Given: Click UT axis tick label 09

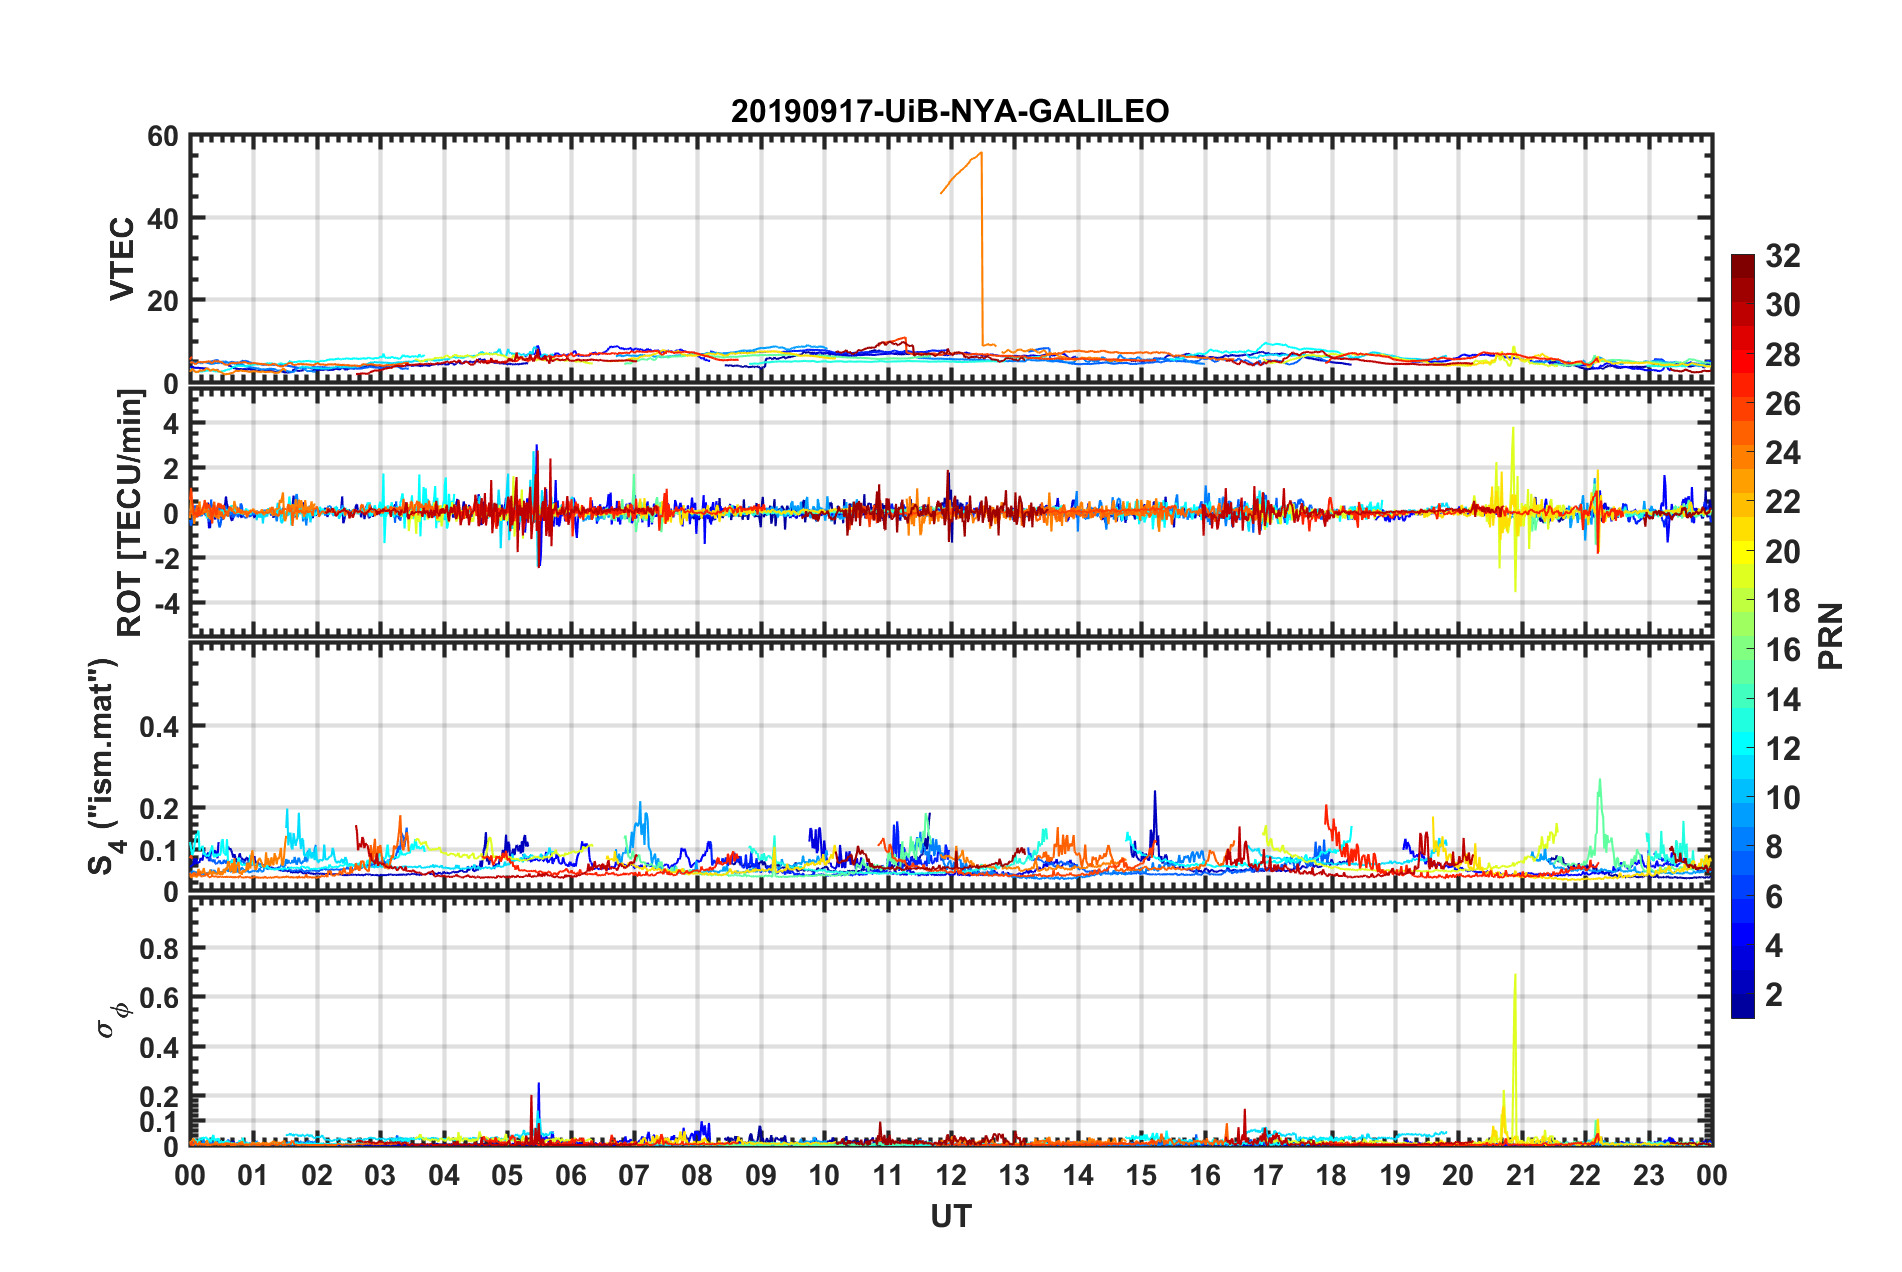Looking at the screenshot, I should tap(761, 1175).
